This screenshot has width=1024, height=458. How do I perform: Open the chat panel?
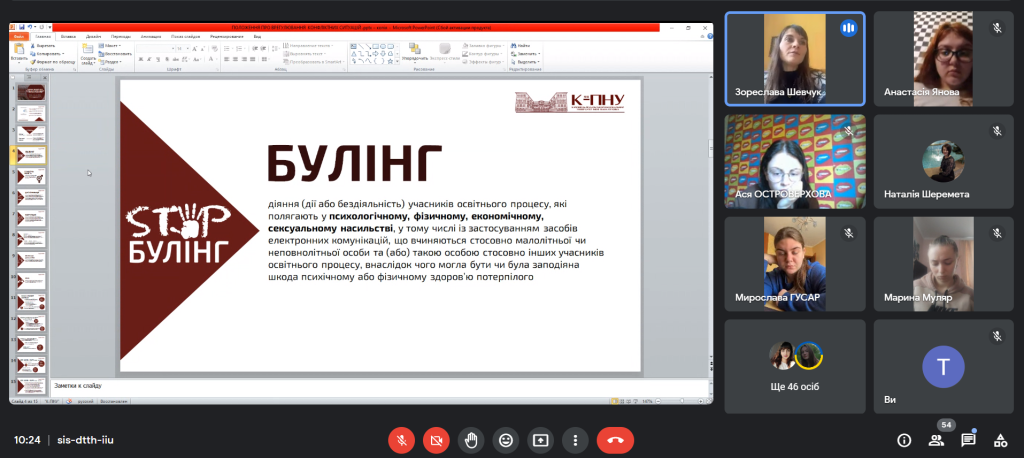pyautogui.click(x=968, y=440)
